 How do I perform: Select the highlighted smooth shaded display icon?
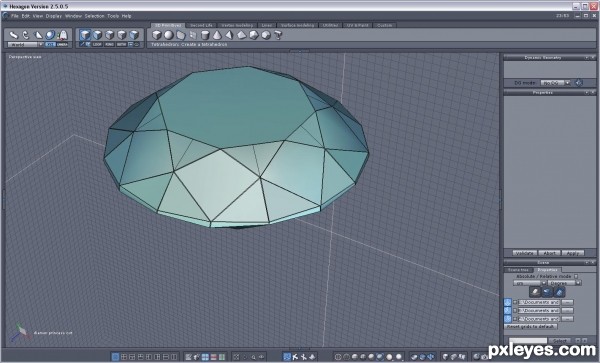(380, 357)
